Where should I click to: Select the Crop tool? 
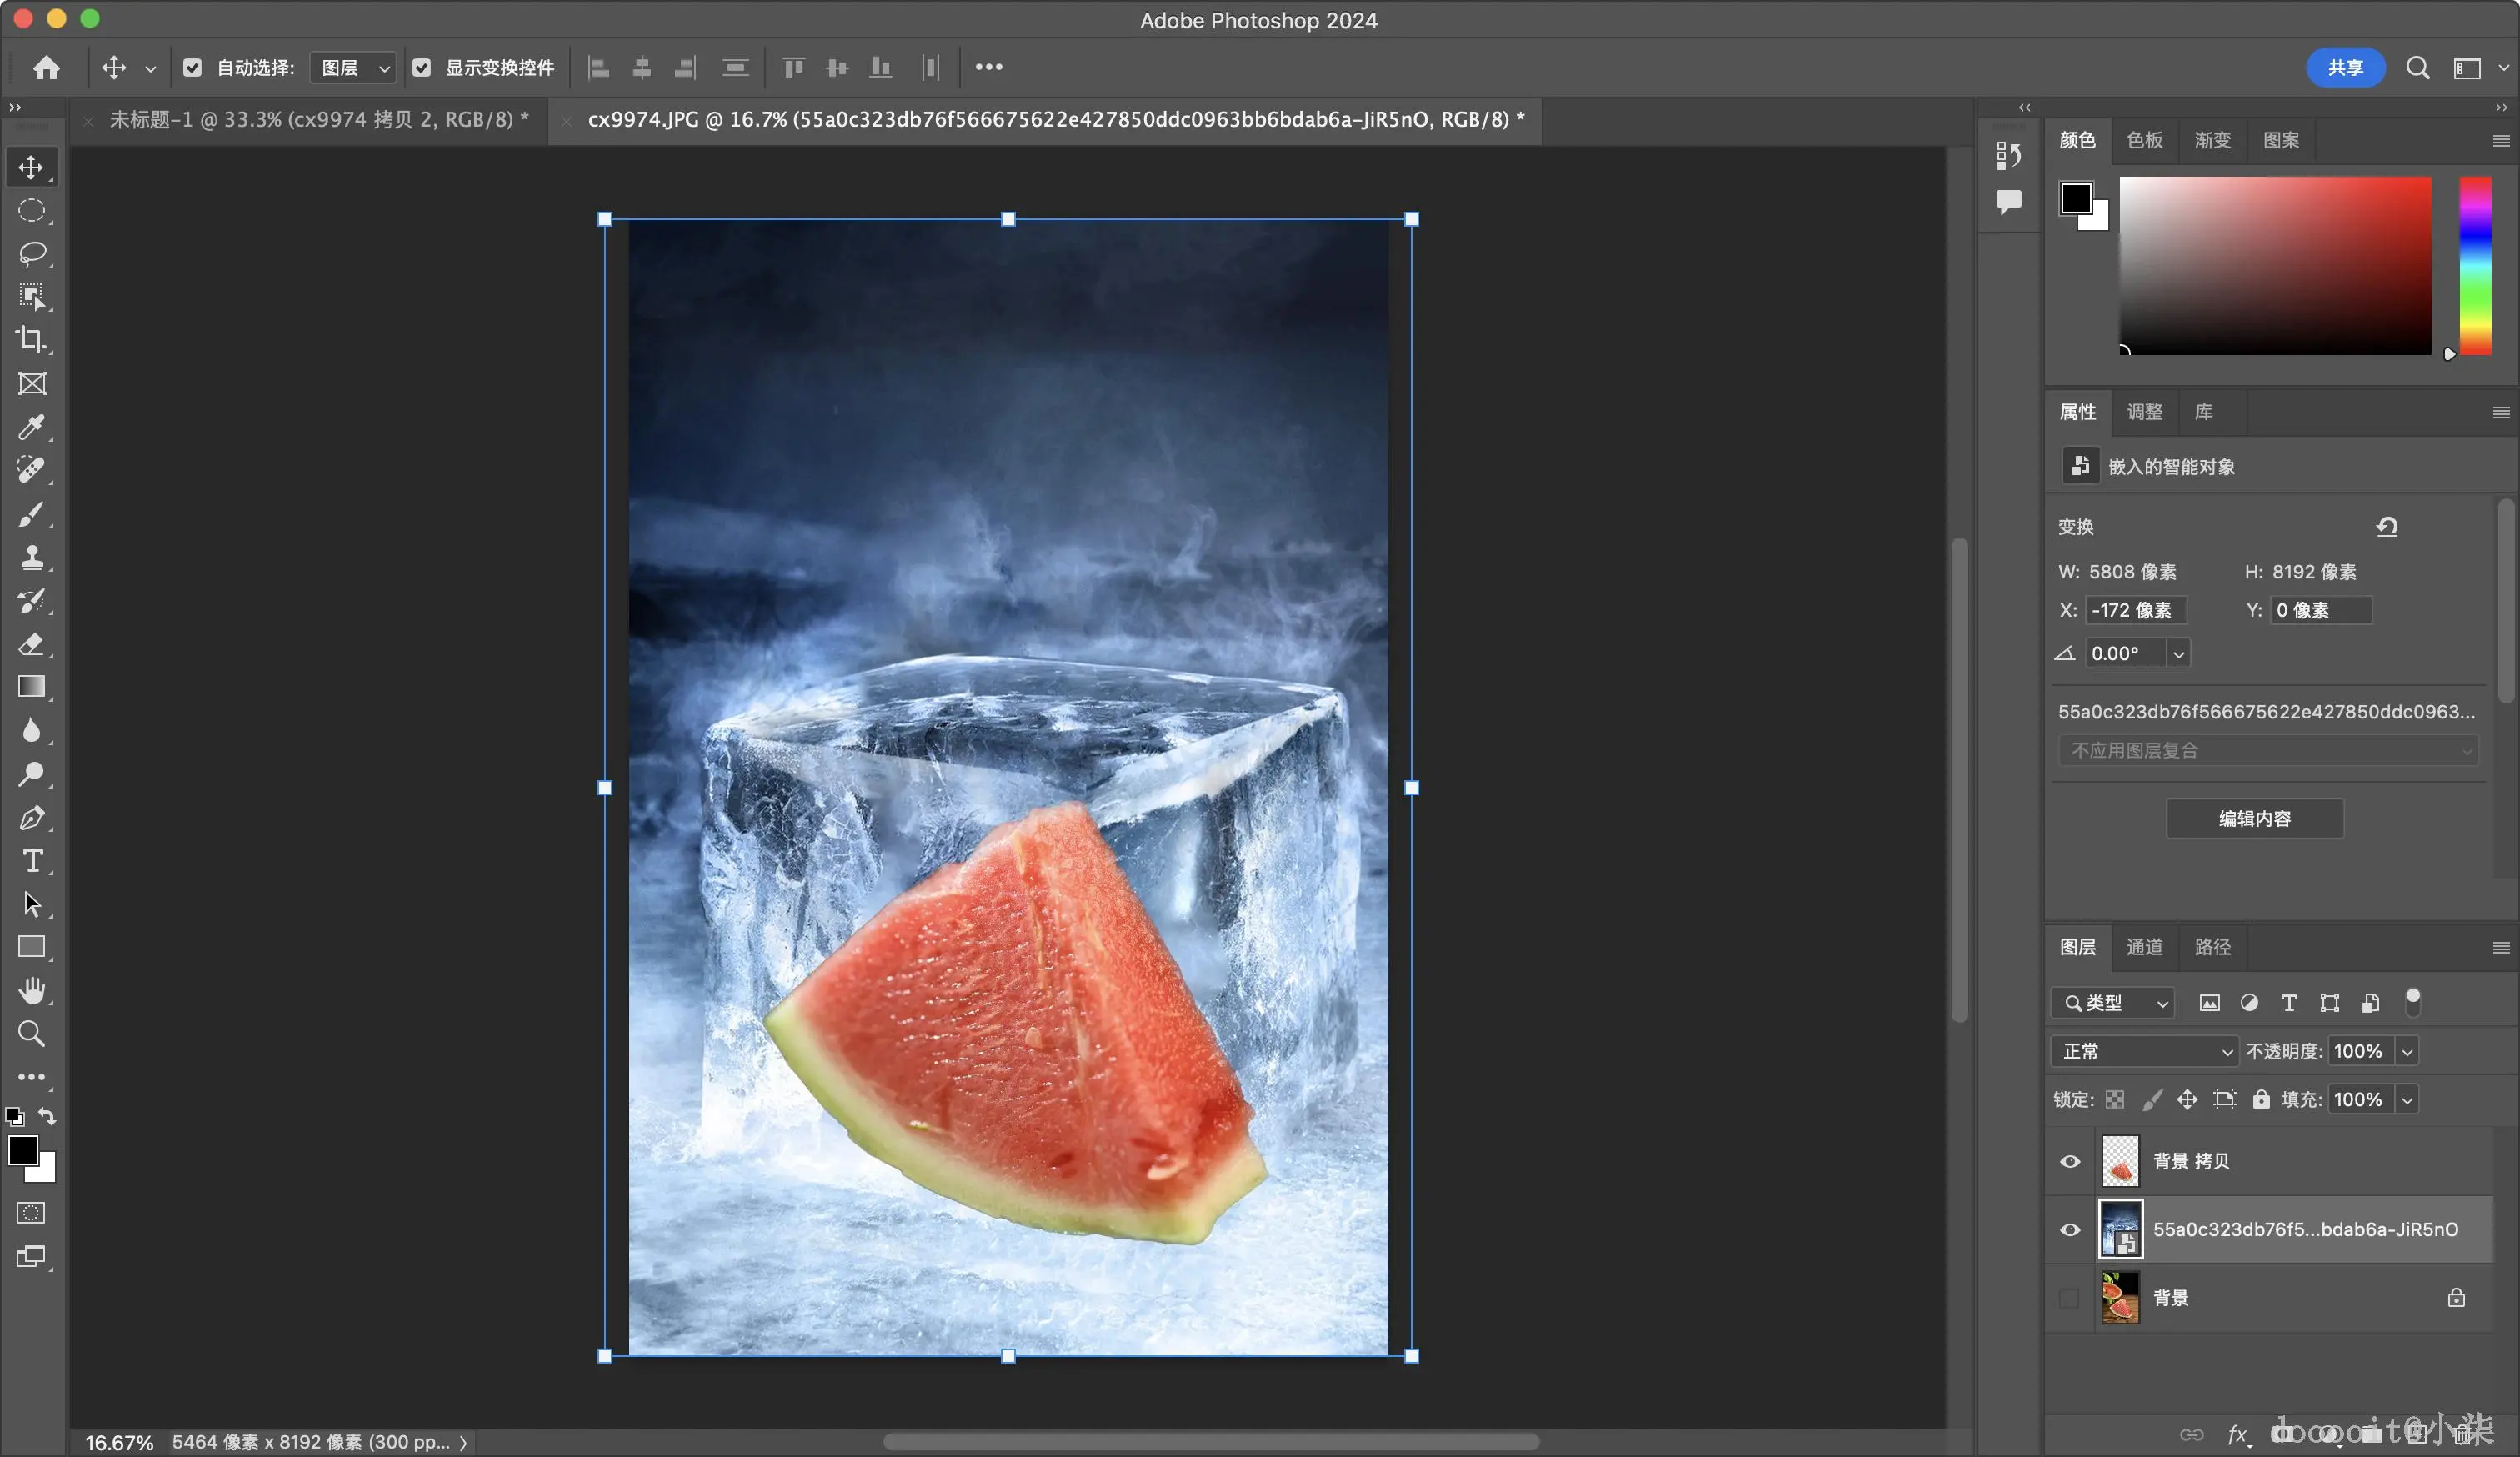click(32, 340)
